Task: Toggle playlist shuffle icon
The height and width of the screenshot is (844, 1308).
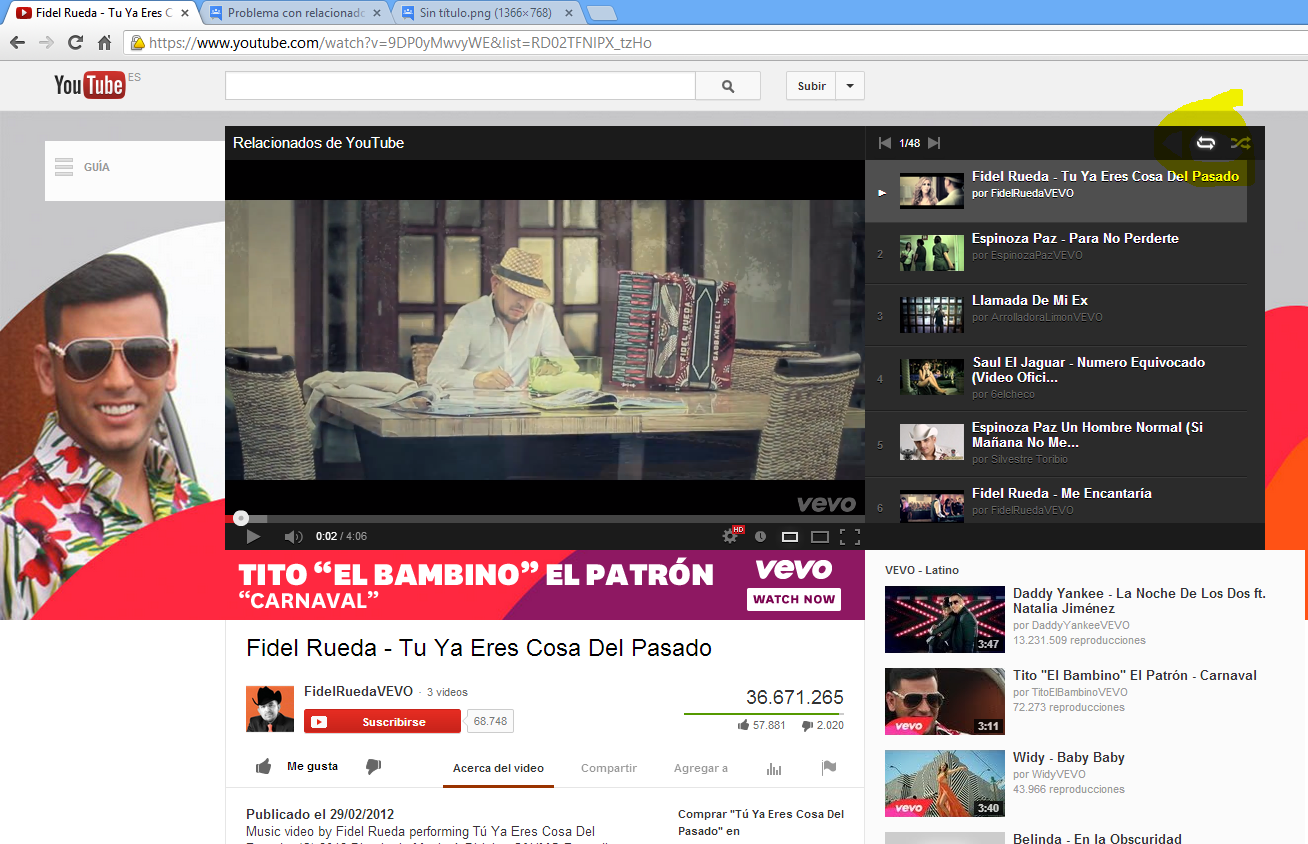Action: pos(1240,143)
